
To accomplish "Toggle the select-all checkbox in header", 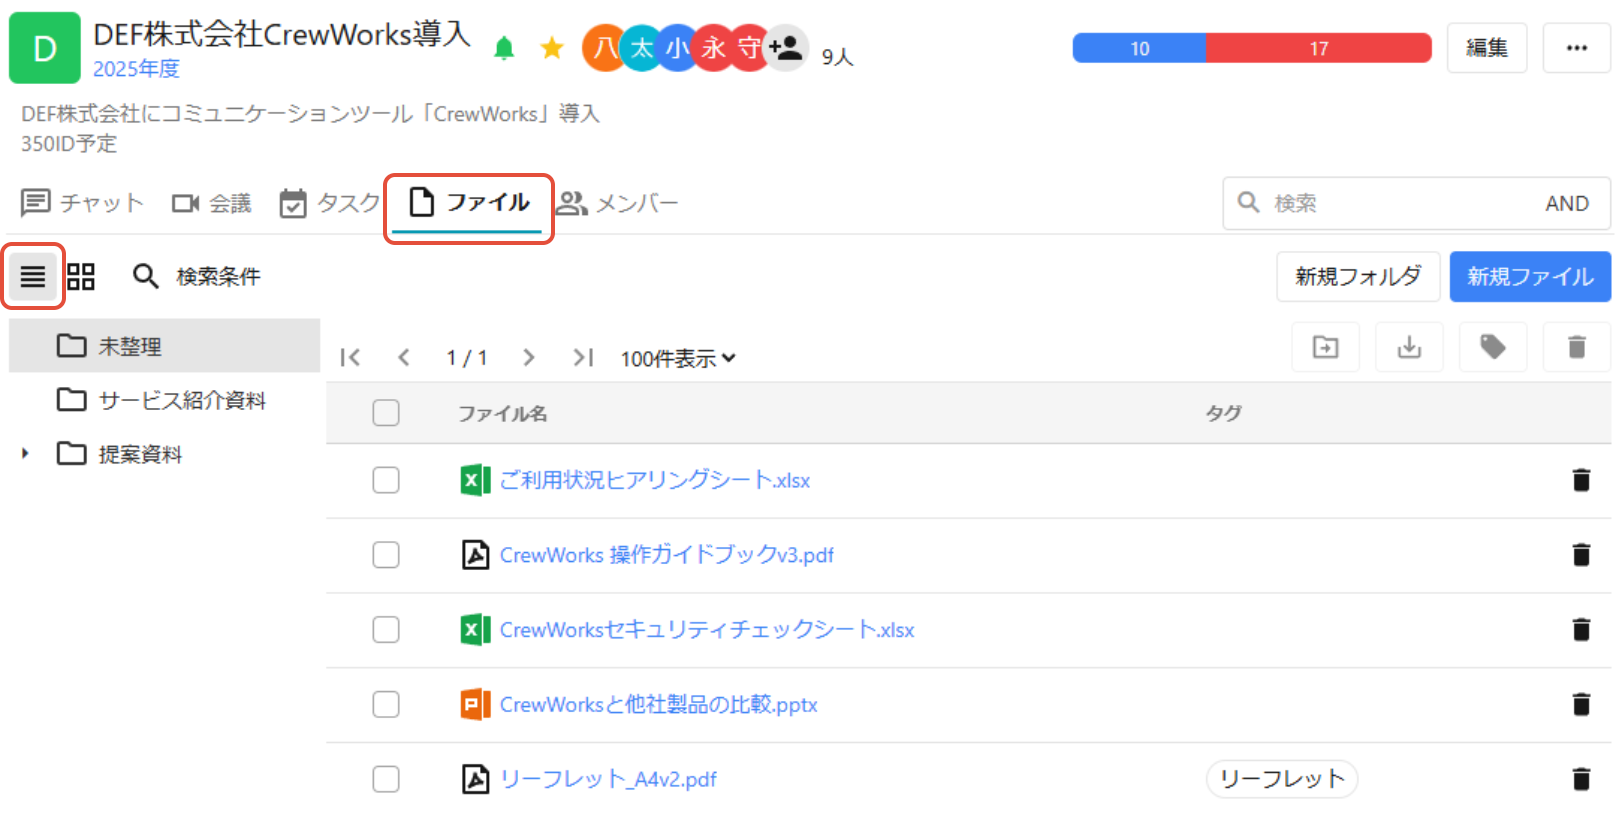I will 386,413.
